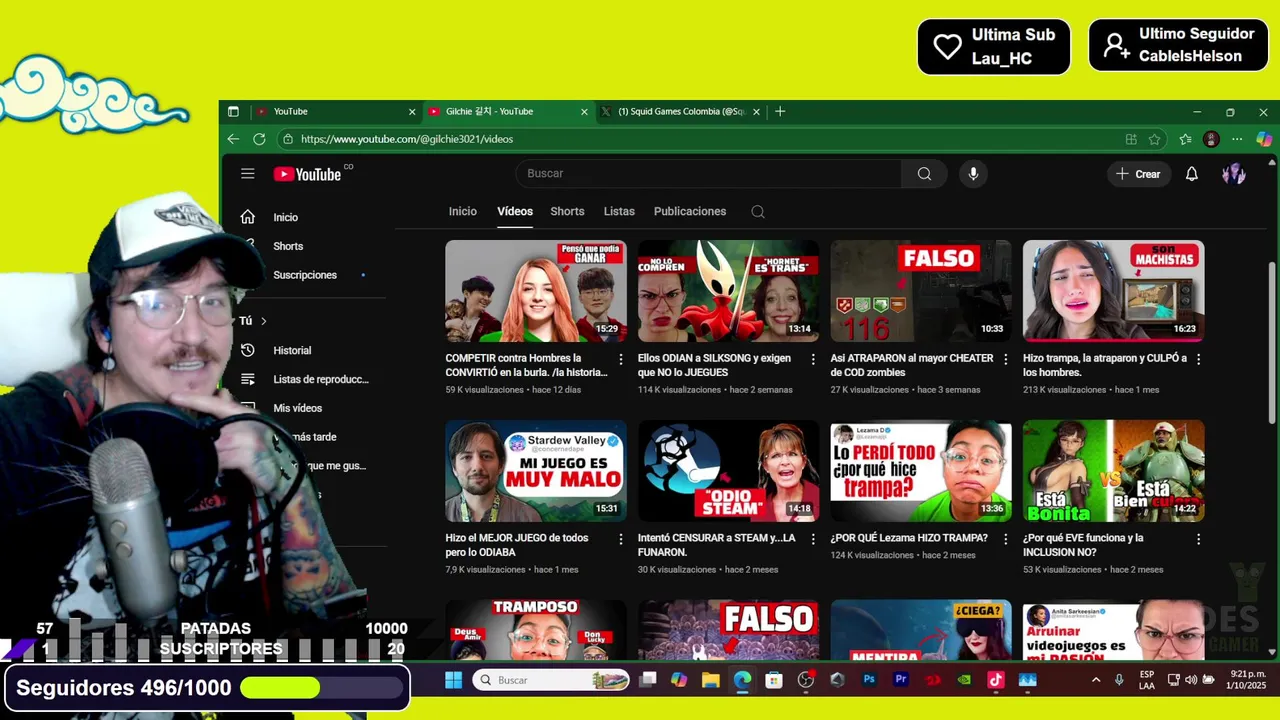Open options for COMPETIR contra Hombres video
This screenshot has width=1280, height=720.
[x=620, y=359]
